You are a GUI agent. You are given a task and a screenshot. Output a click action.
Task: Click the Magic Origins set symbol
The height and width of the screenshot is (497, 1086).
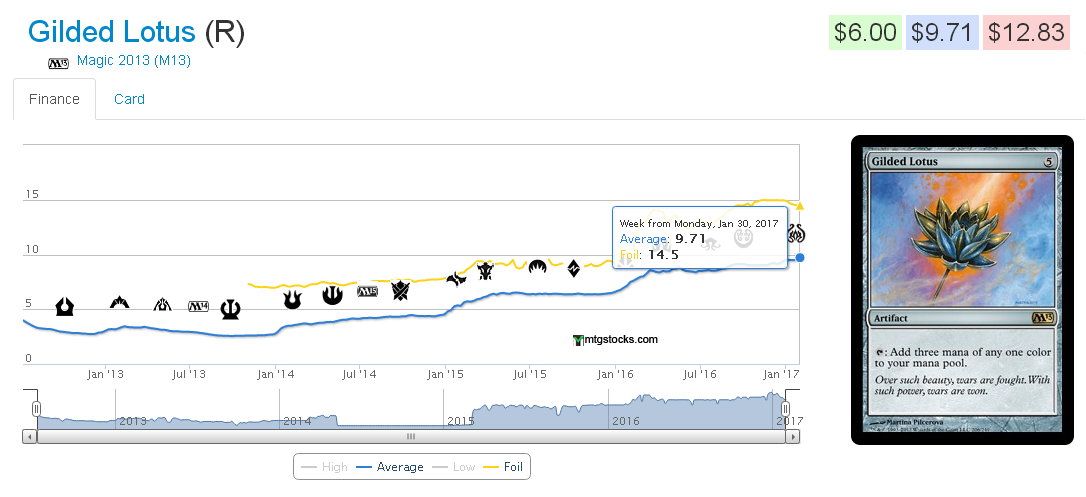pos(537,266)
